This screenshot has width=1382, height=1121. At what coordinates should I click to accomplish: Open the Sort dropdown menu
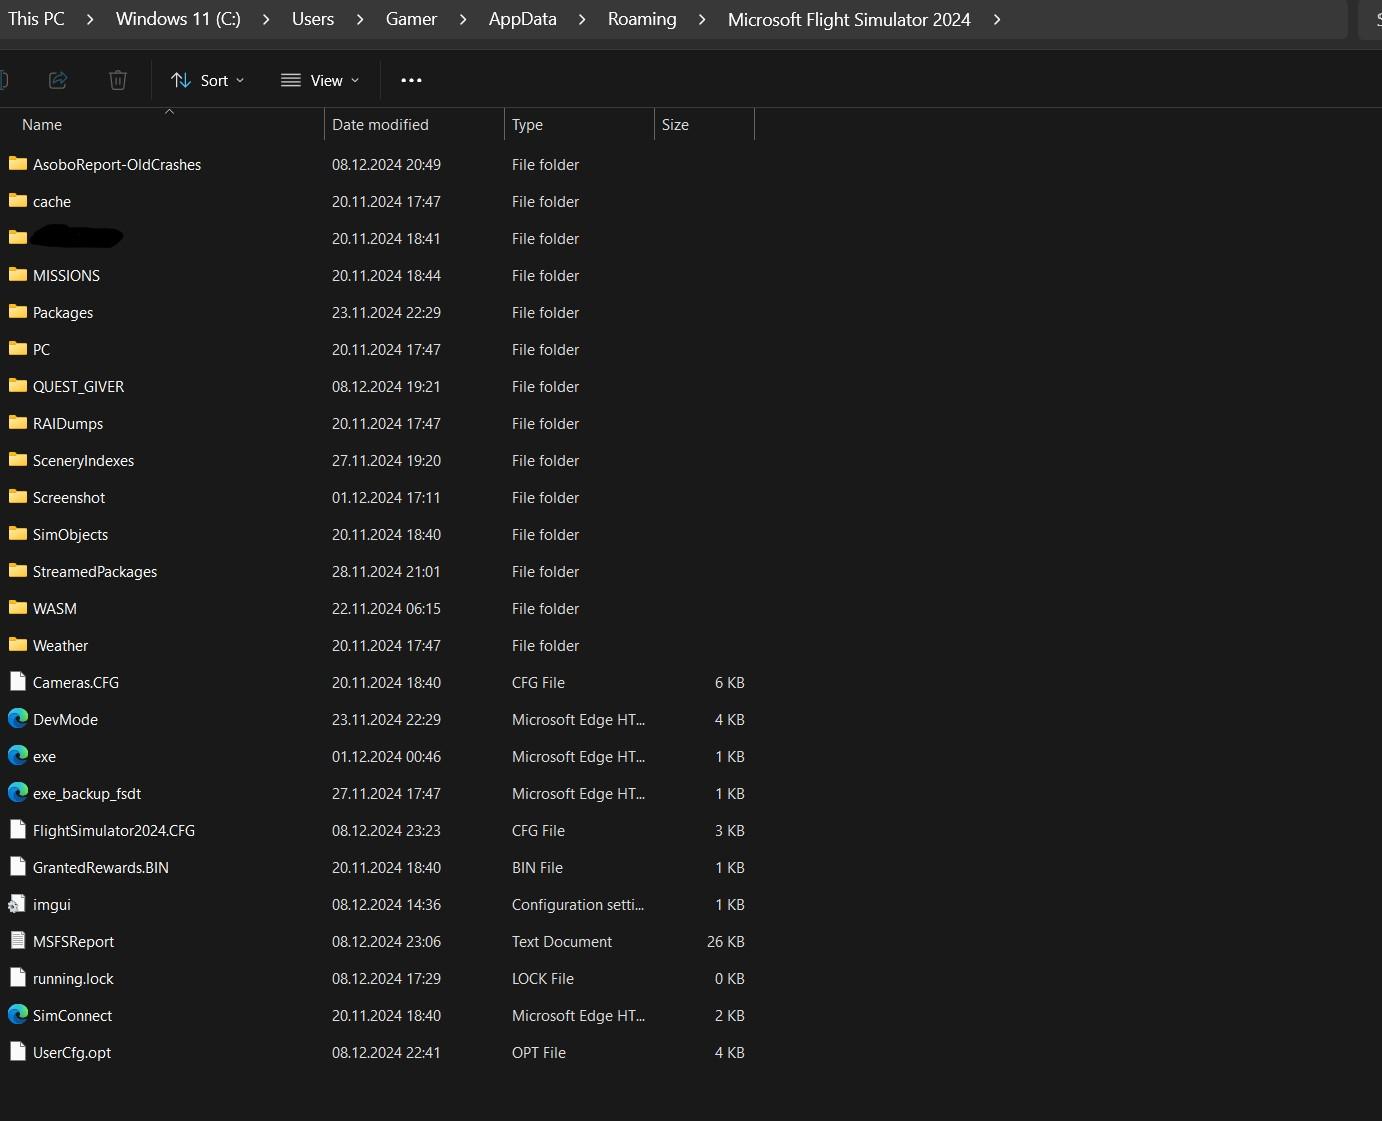[207, 80]
